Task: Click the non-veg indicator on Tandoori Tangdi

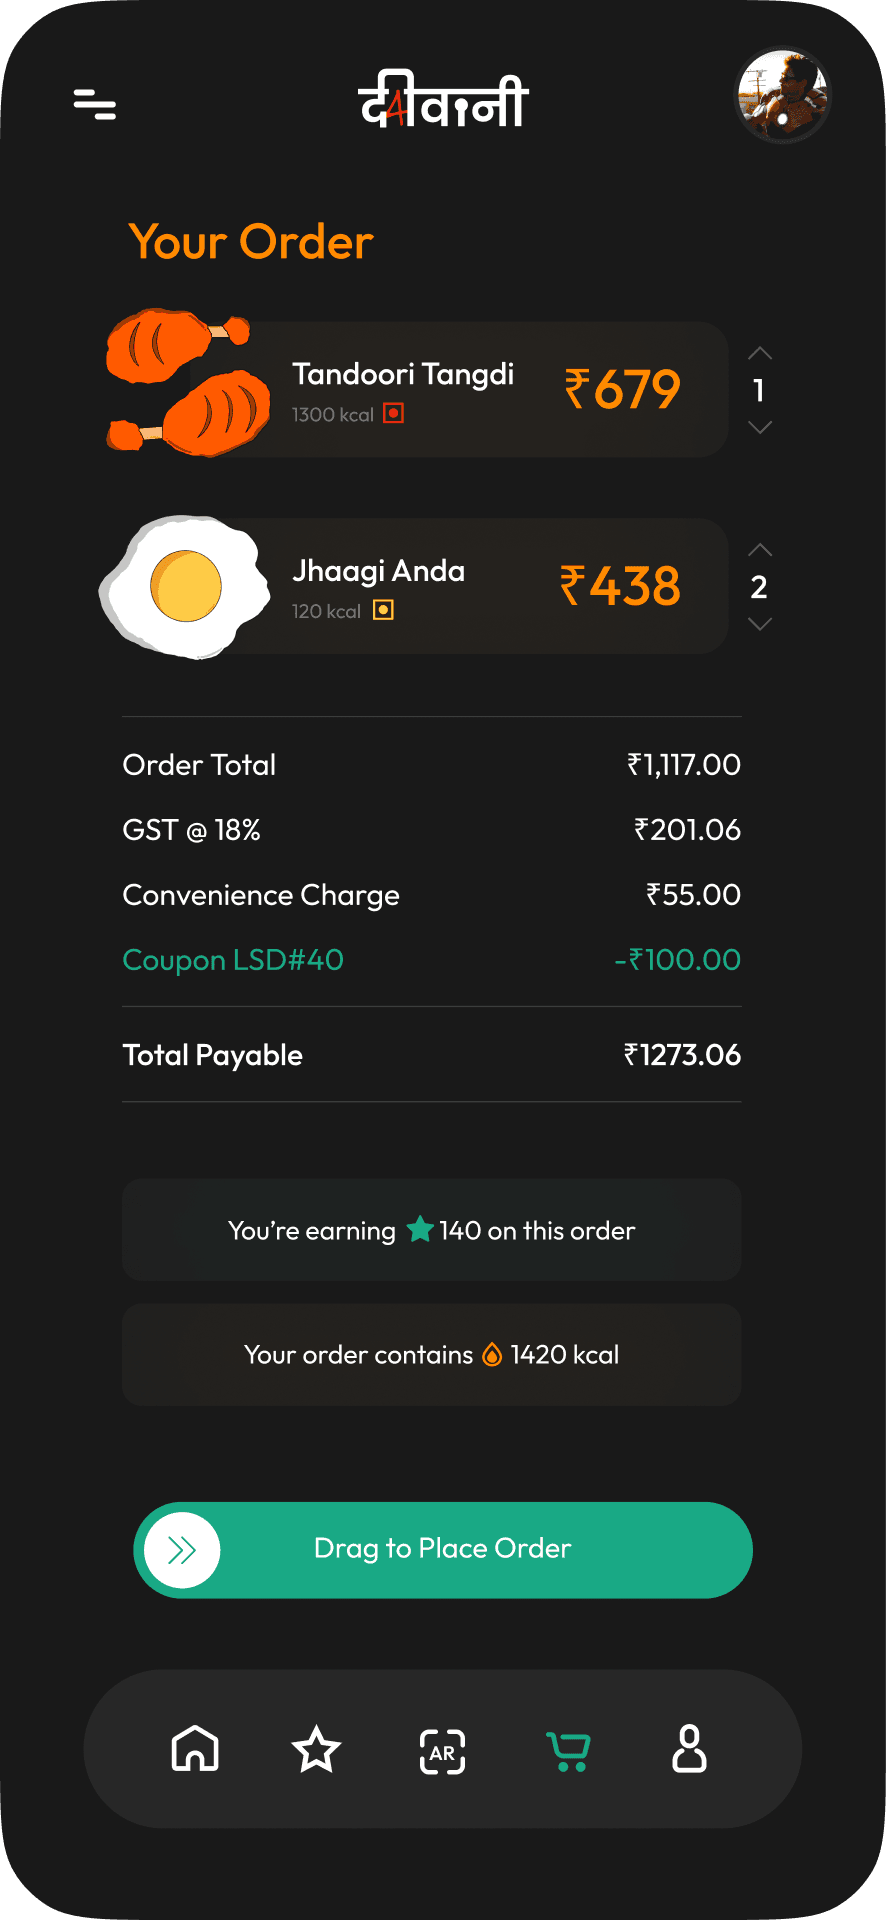Action: tap(394, 414)
